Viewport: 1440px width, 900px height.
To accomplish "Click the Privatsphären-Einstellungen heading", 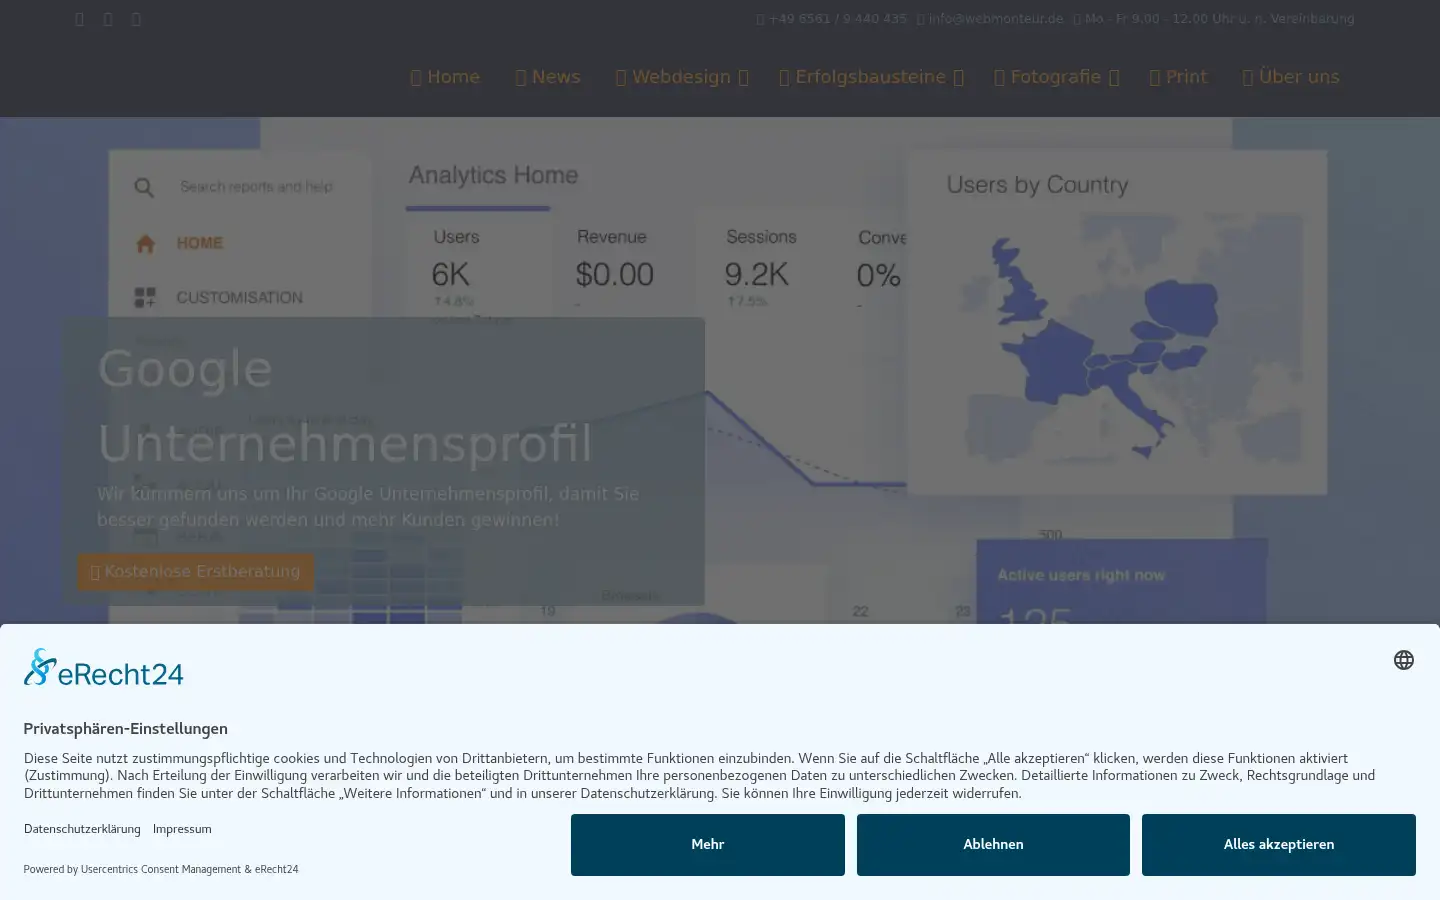I will 126,729.
